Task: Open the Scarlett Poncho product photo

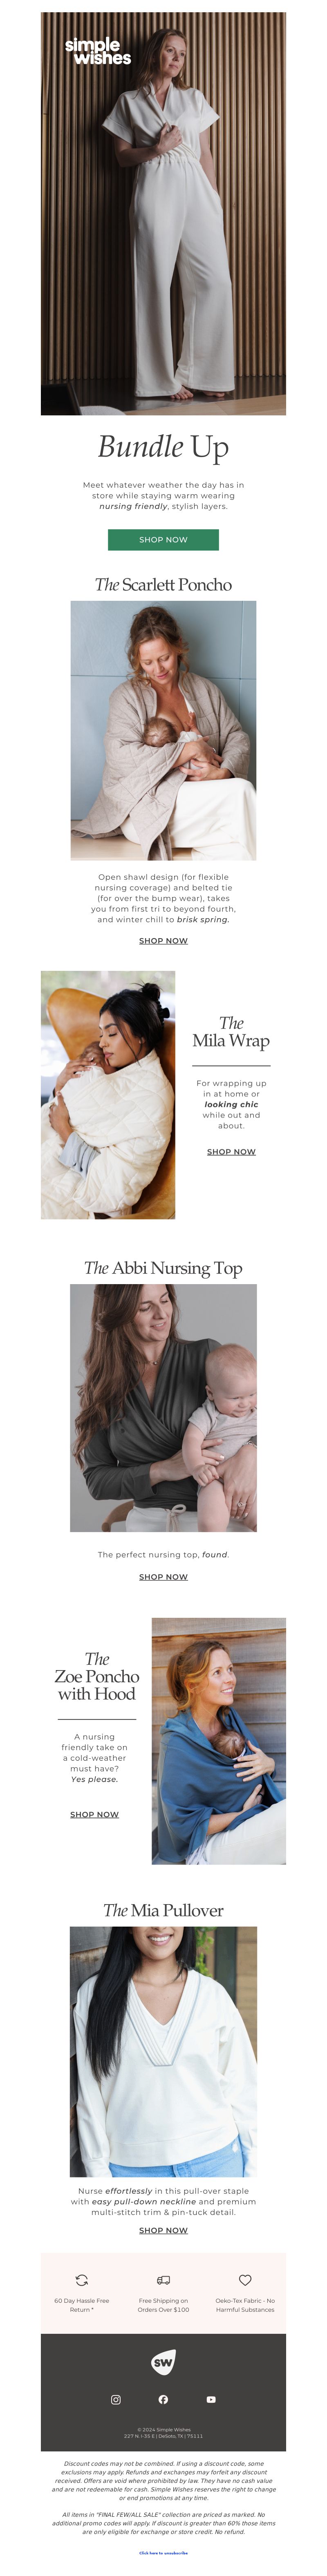Action: pos(163,730)
